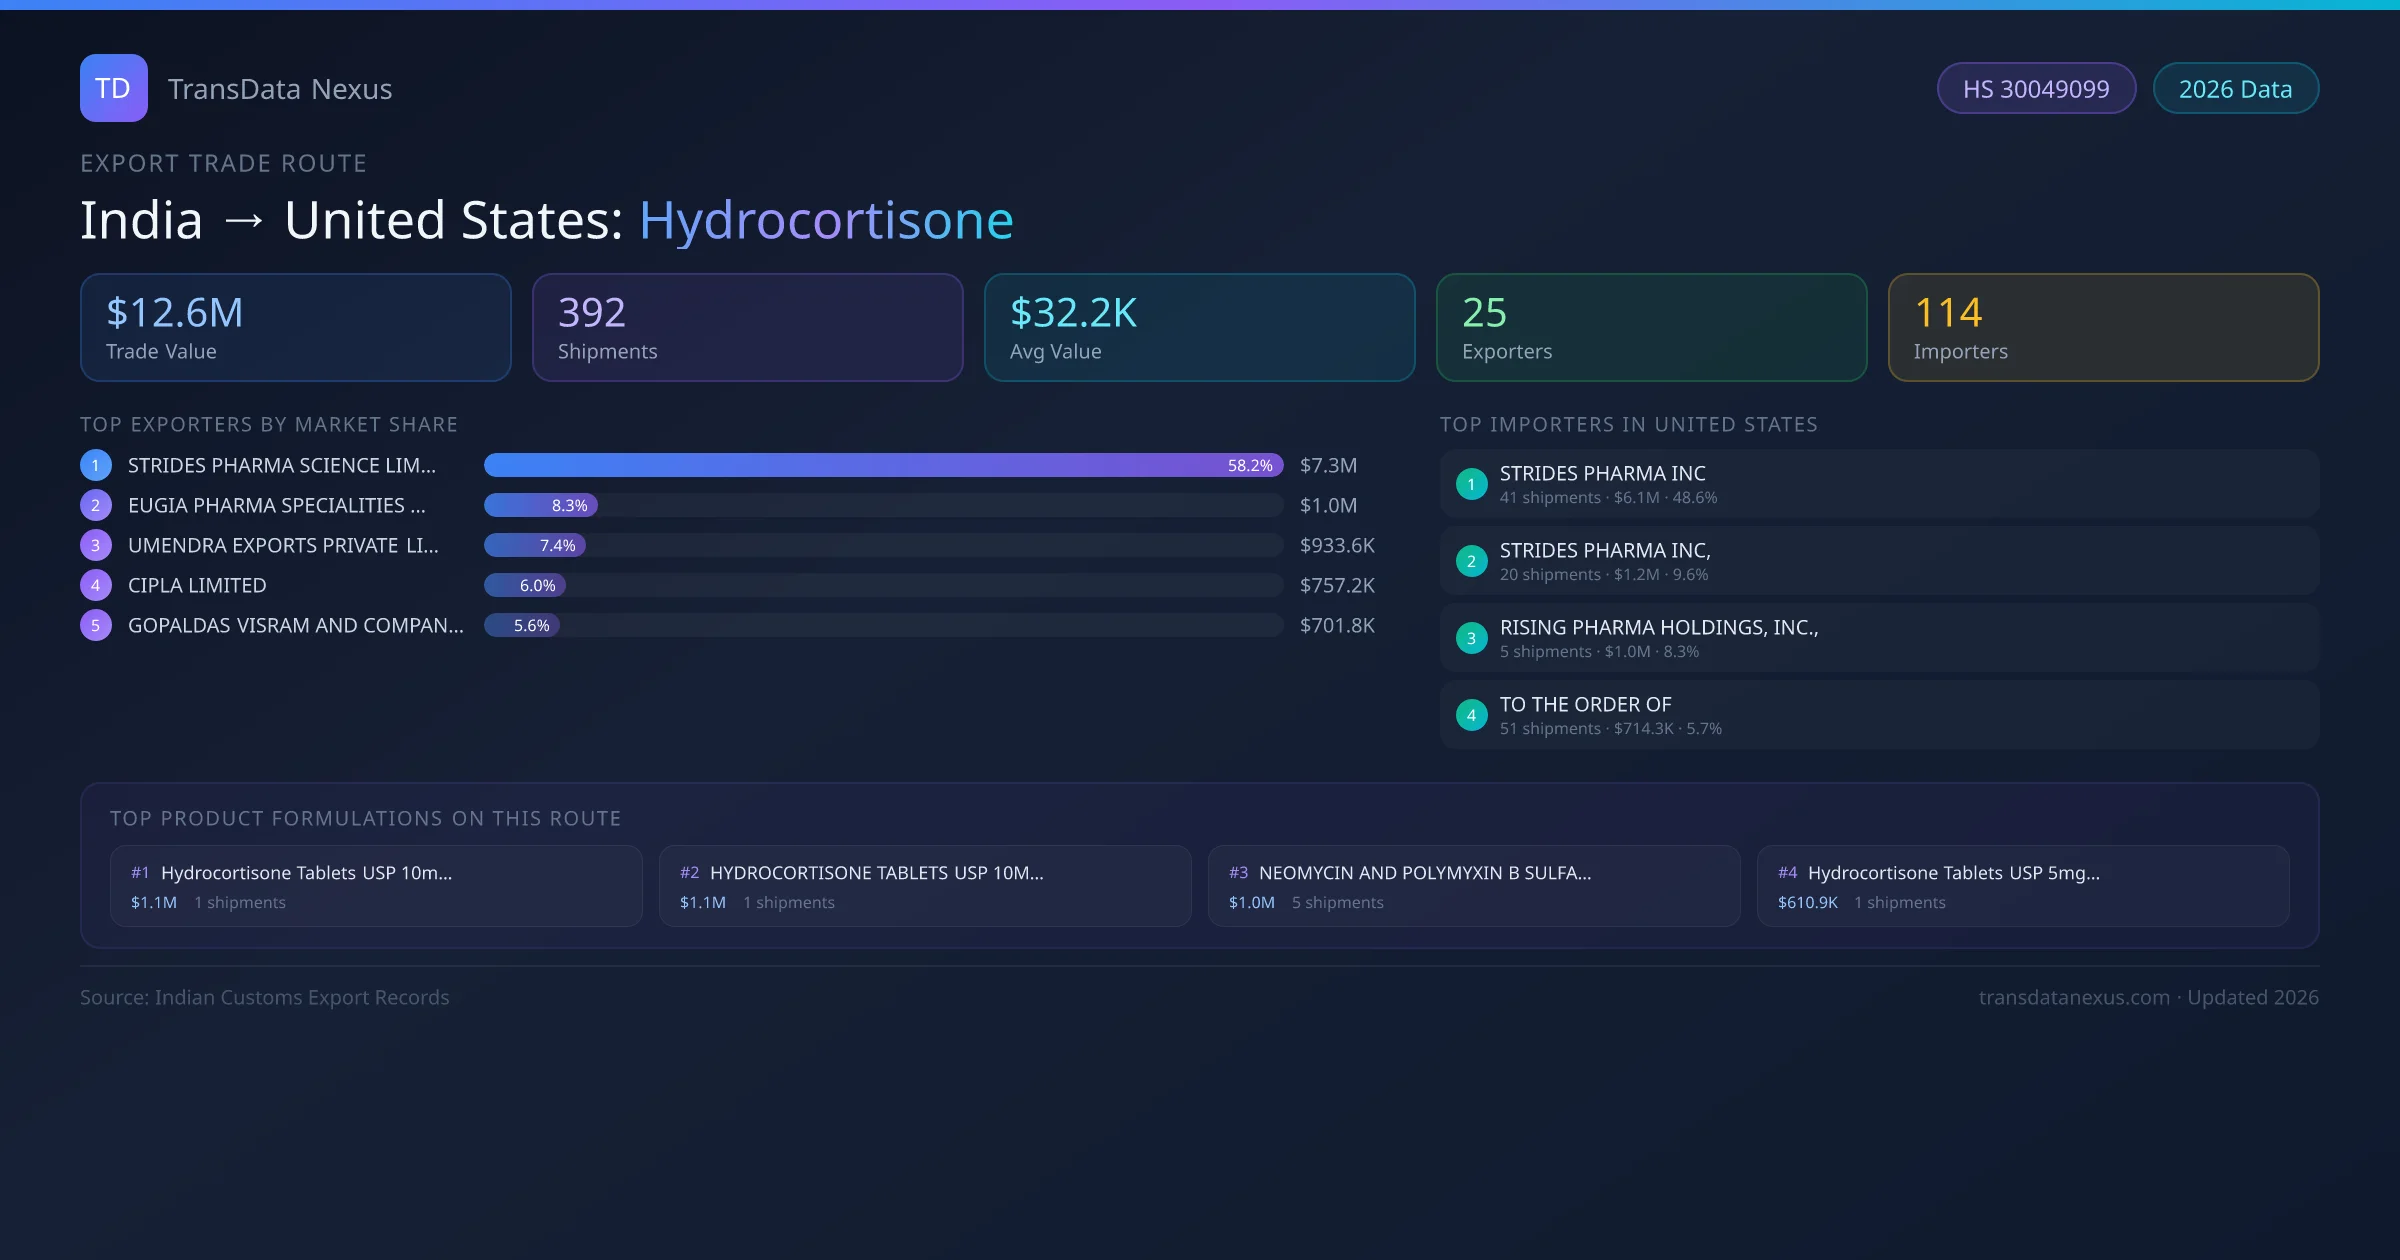Open formulation #3 Neomycin and Polymyxin card
Image resolution: width=2400 pixels, height=1260 pixels.
[x=1473, y=886]
